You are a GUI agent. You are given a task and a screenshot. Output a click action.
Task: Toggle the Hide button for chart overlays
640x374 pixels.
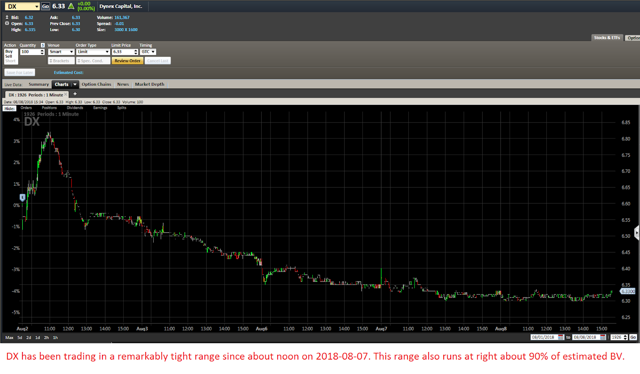pos(9,108)
